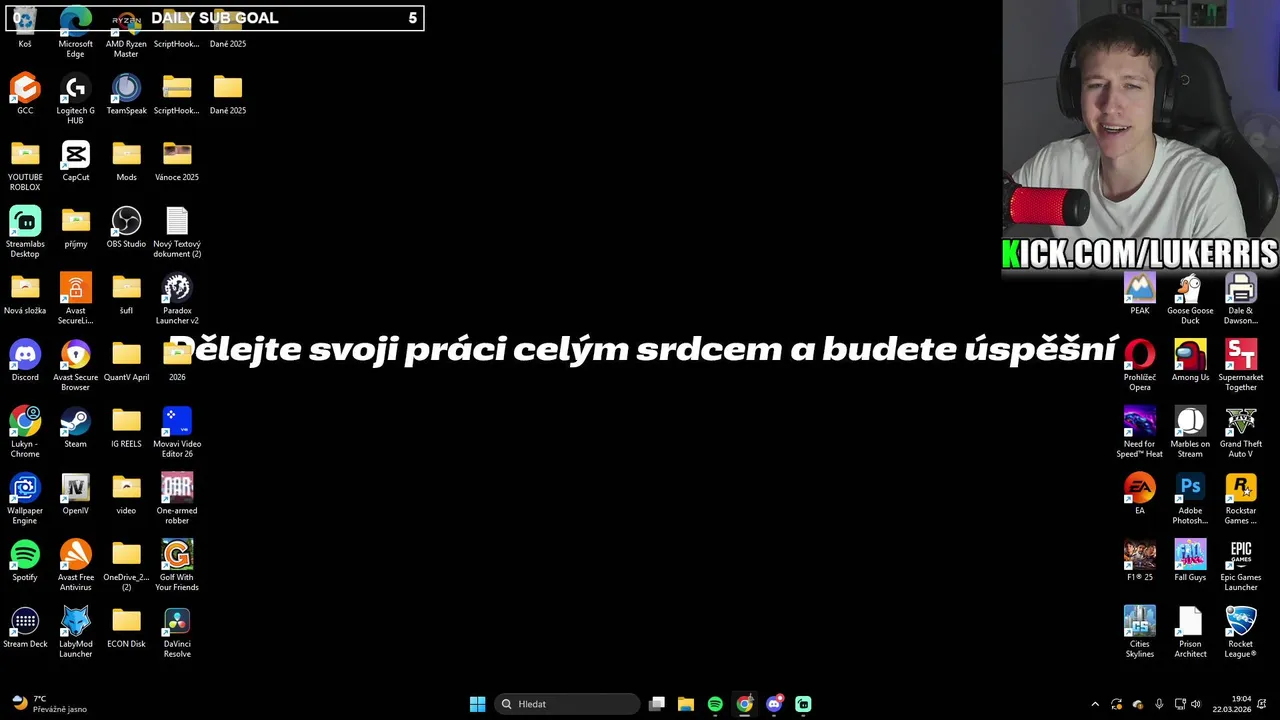
Task: Select the Mods folder
Action: [126, 160]
